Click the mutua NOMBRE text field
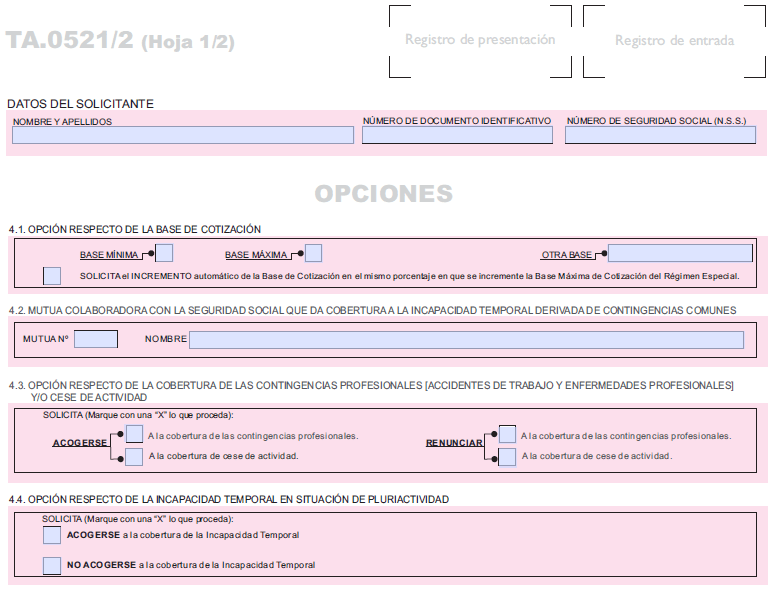The width and height of the screenshot is (776, 590). pyautogui.click(x=466, y=340)
